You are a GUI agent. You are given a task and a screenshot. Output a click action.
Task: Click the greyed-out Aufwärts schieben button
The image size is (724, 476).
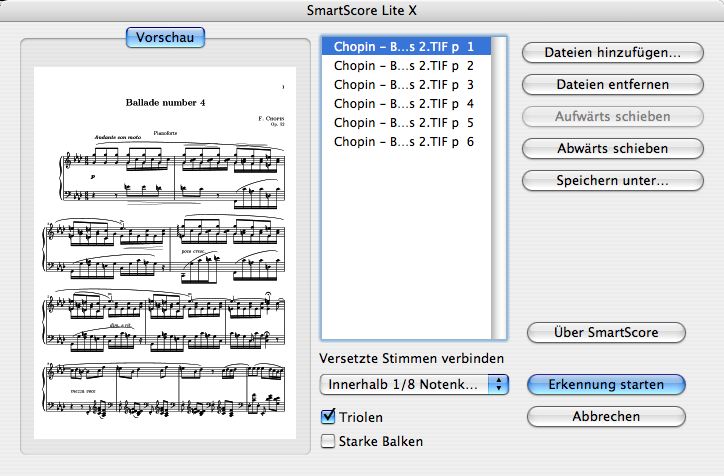[613, 116]
